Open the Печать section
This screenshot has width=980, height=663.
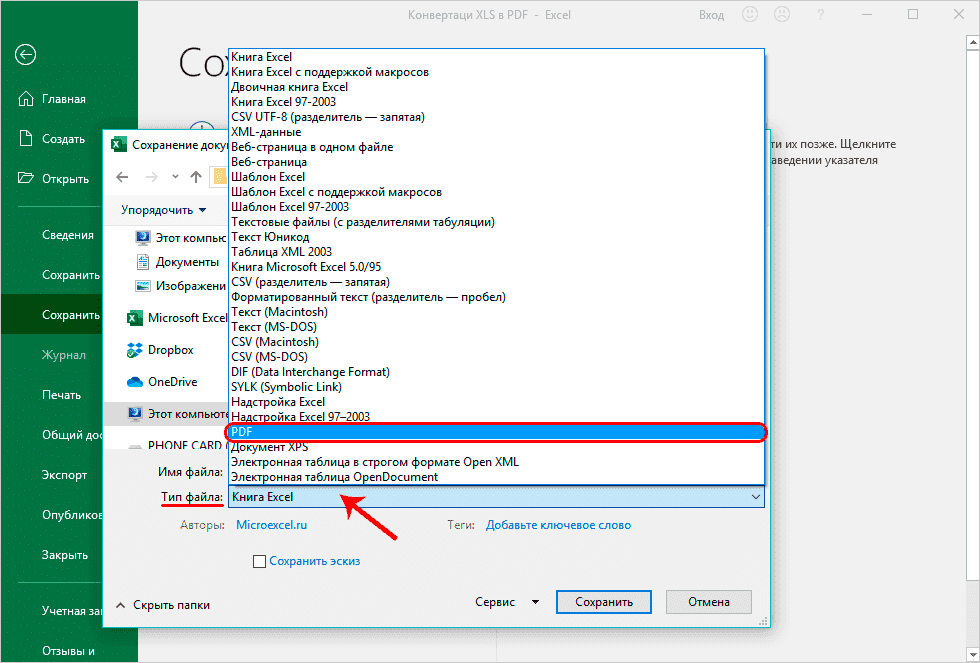coord(63,394)
